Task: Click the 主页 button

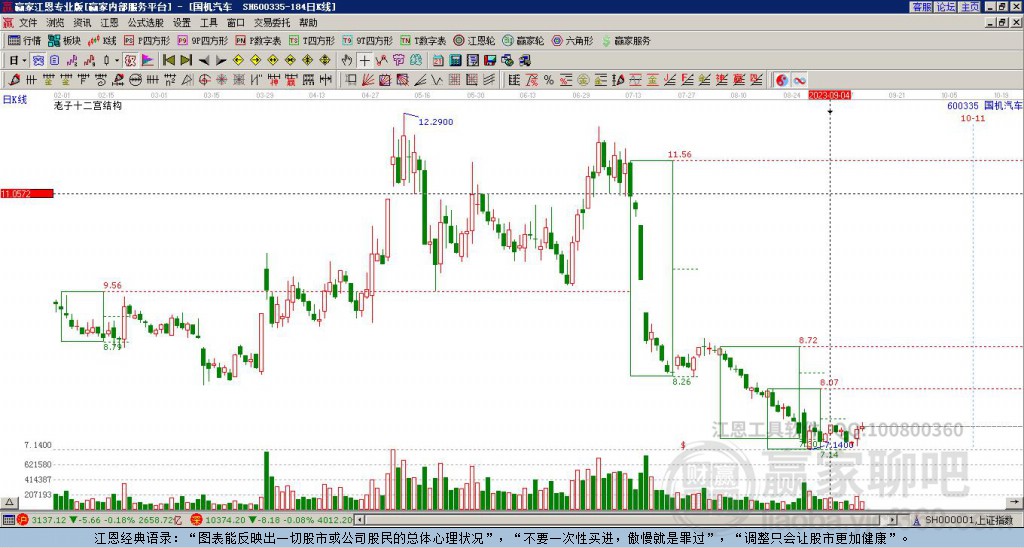Action: click(969, 7)
